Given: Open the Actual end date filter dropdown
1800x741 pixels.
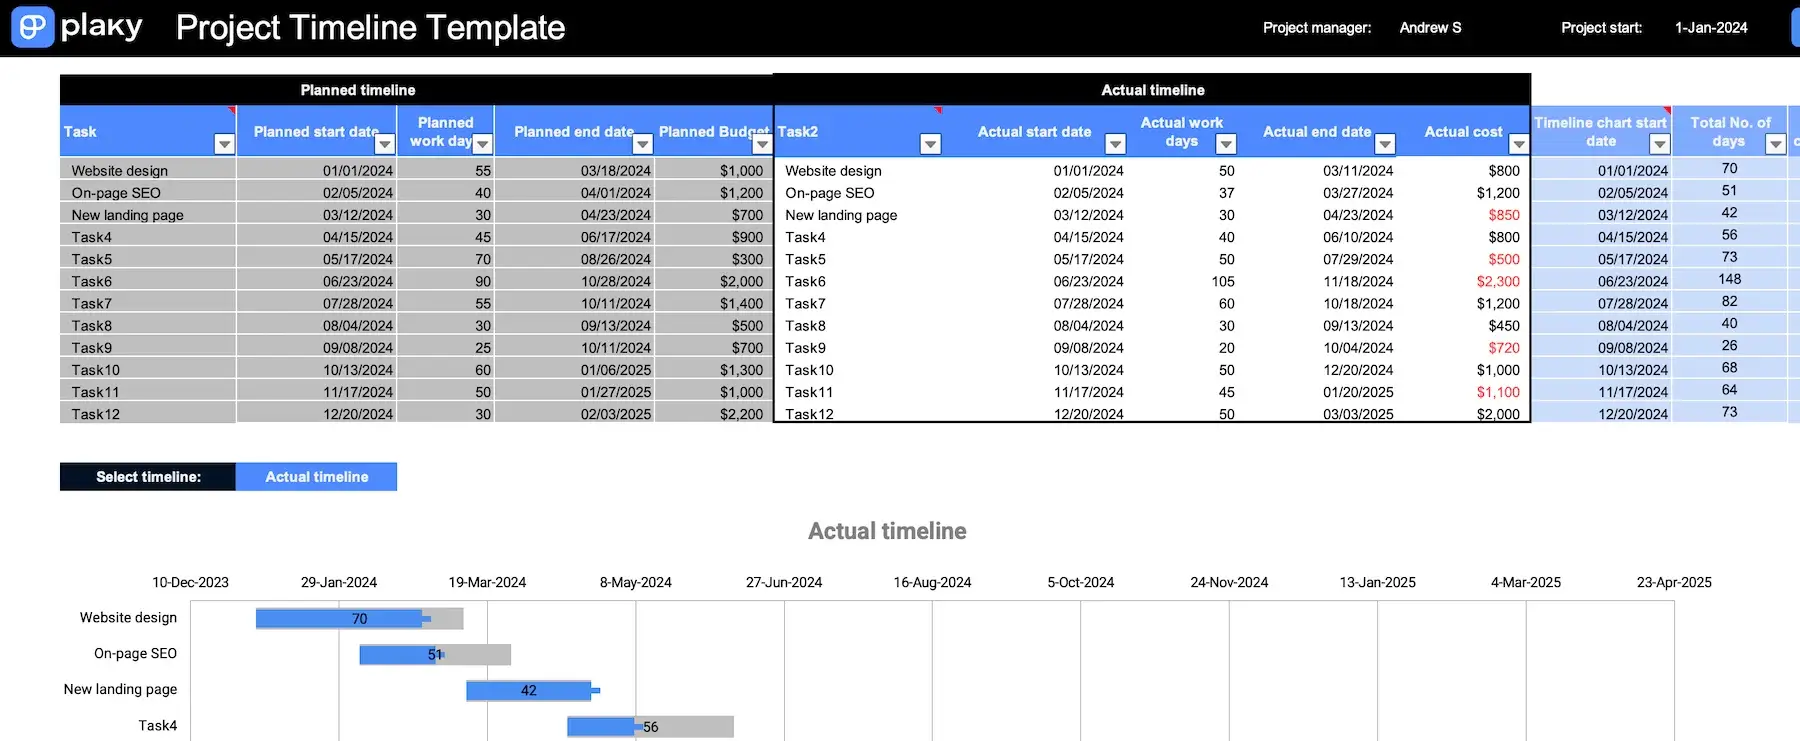Looking at the screenshot, I should [x=1385, y=144].
